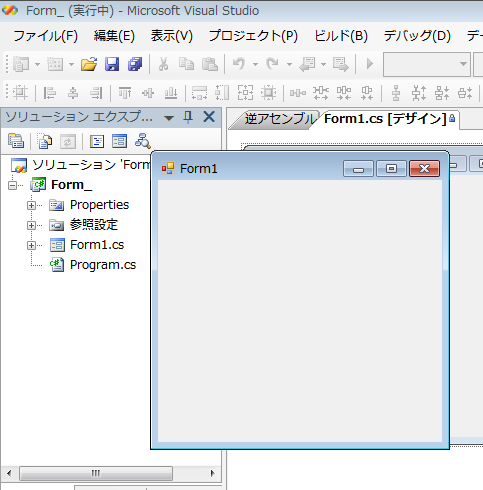Expand the 参照設定 folder node

(x=31, y=225)
